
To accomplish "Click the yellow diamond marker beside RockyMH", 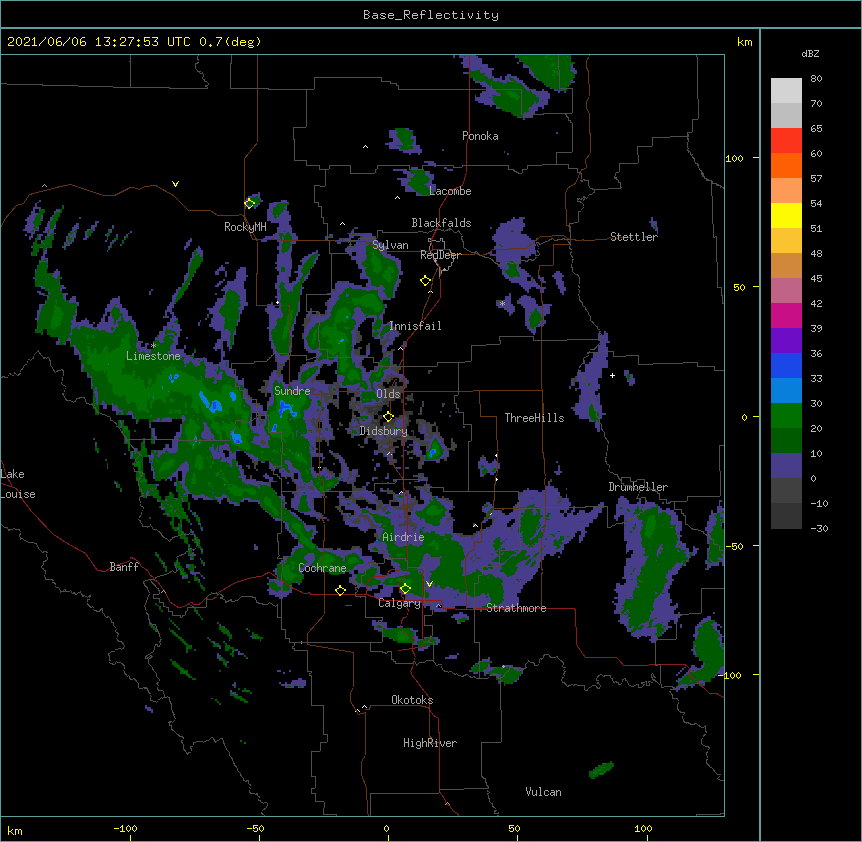I will (x=250, y=203).
